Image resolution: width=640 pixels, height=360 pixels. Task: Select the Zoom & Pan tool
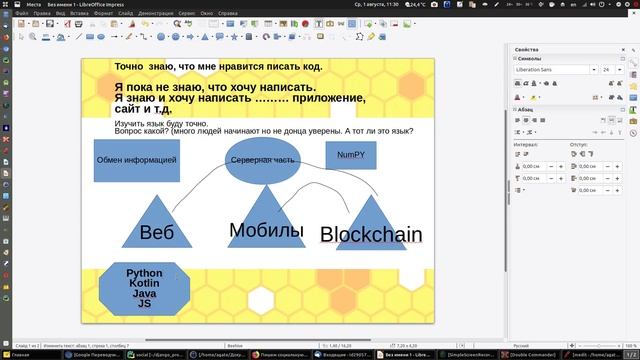33,37
